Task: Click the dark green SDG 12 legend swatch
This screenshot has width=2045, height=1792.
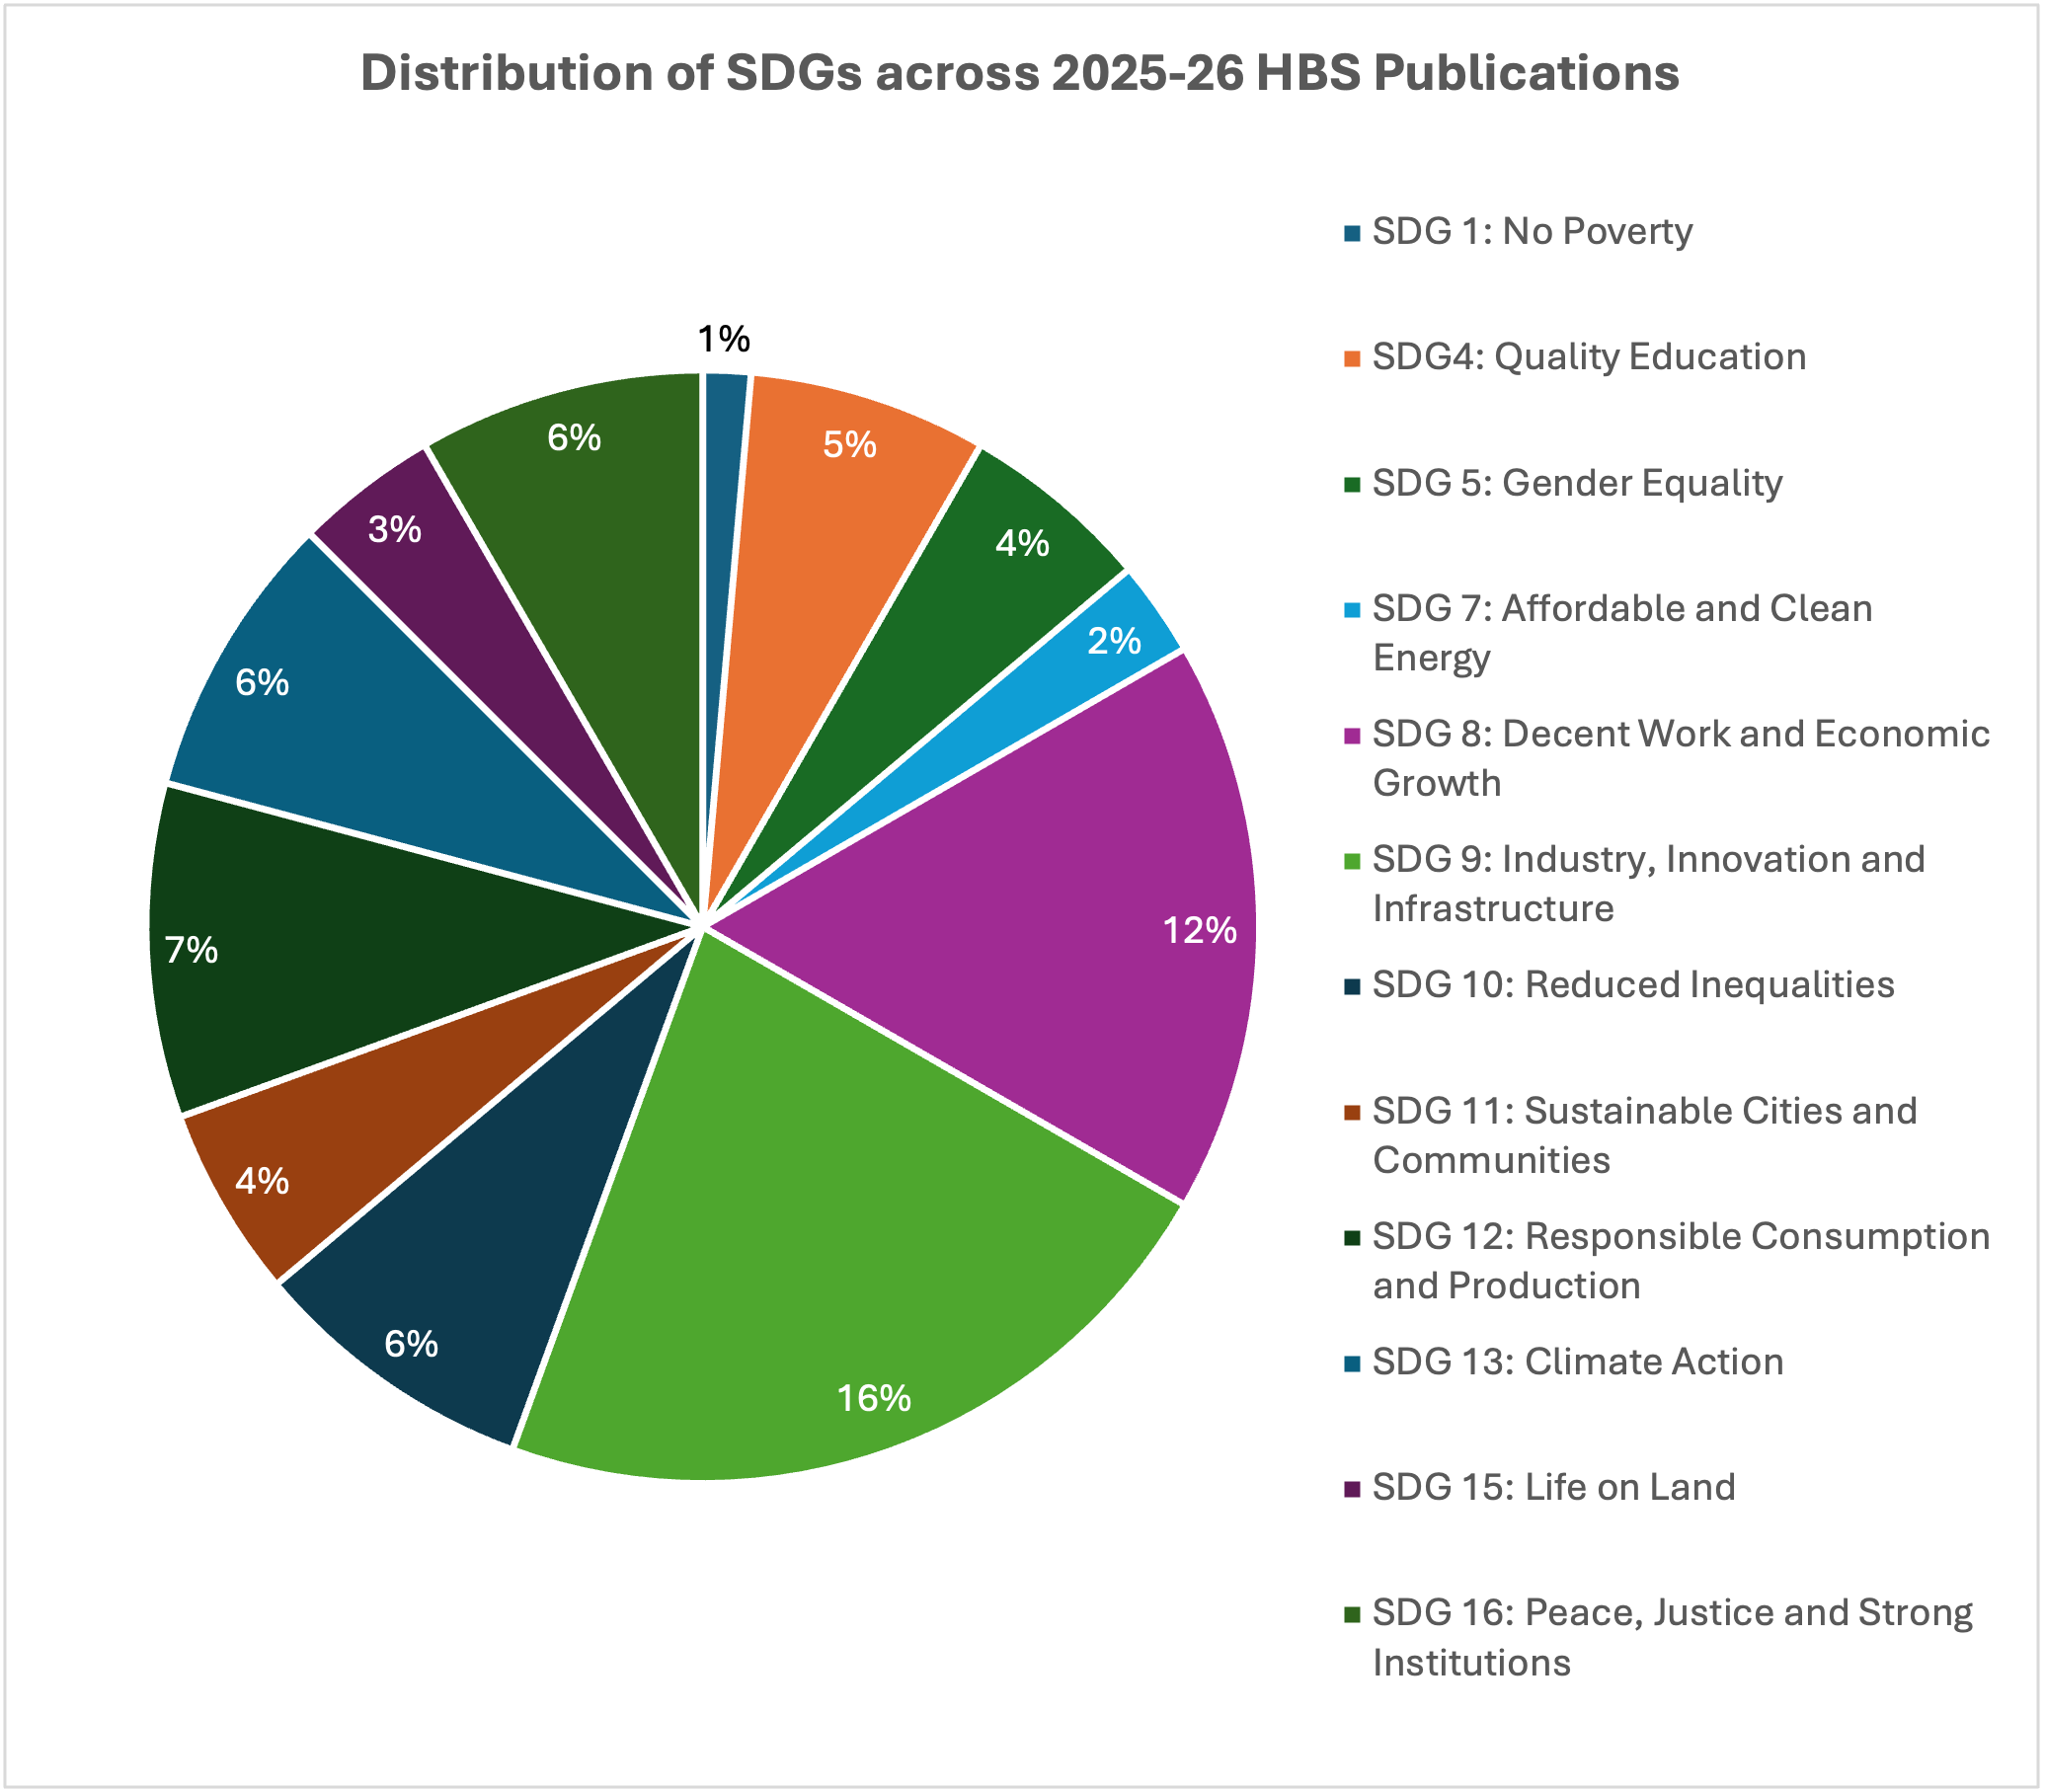Action: [1352, 1238]
